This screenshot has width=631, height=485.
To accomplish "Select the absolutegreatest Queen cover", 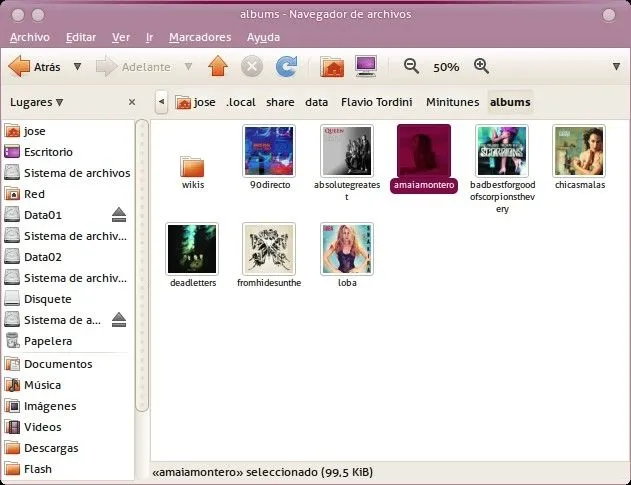I will pos(347,151).
